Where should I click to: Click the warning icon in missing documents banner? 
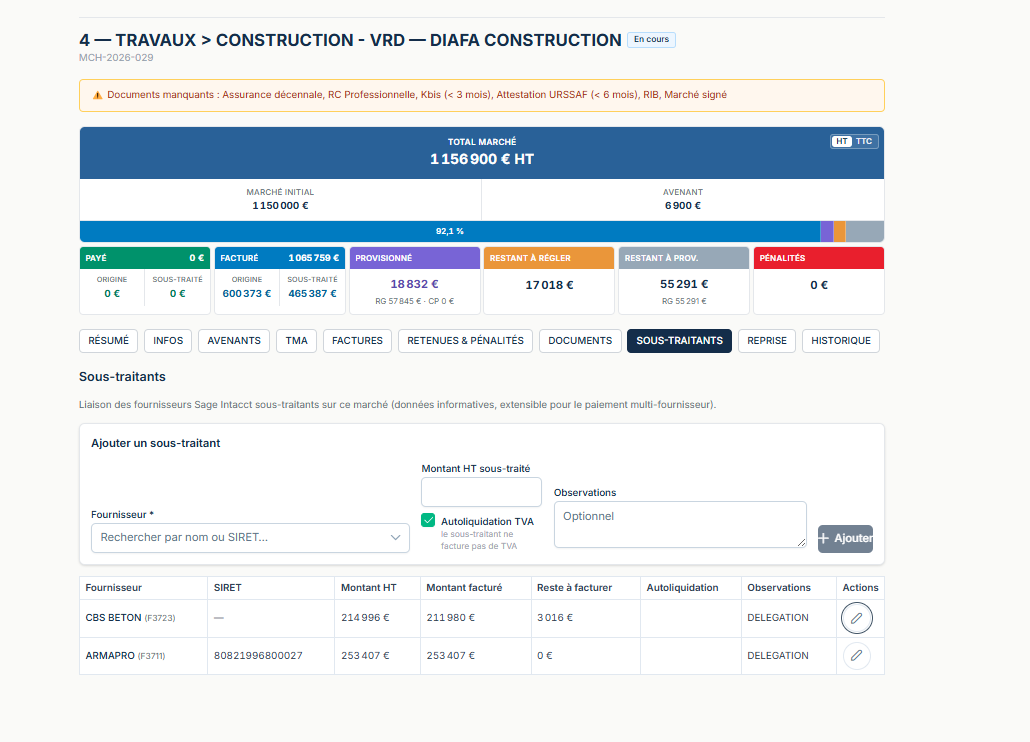(97, 95)
